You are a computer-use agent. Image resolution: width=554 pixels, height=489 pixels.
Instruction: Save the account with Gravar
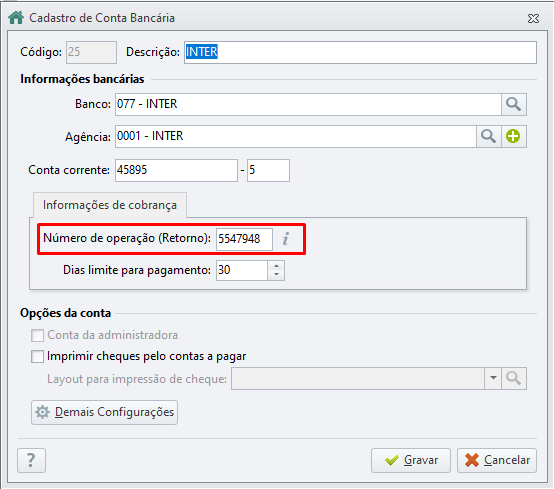click(411, 460)
